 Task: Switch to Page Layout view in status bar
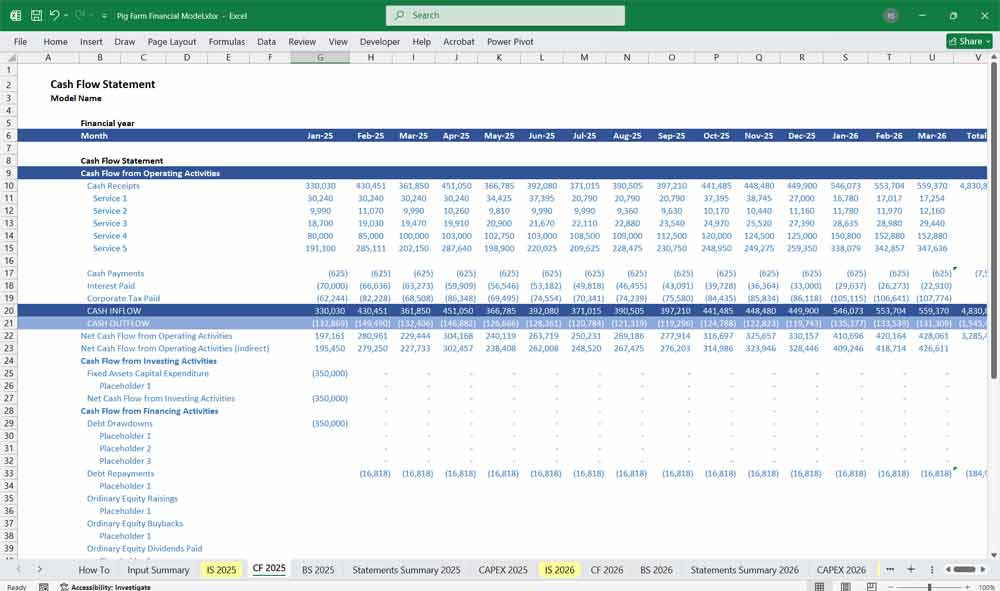(x=846, y=585)
